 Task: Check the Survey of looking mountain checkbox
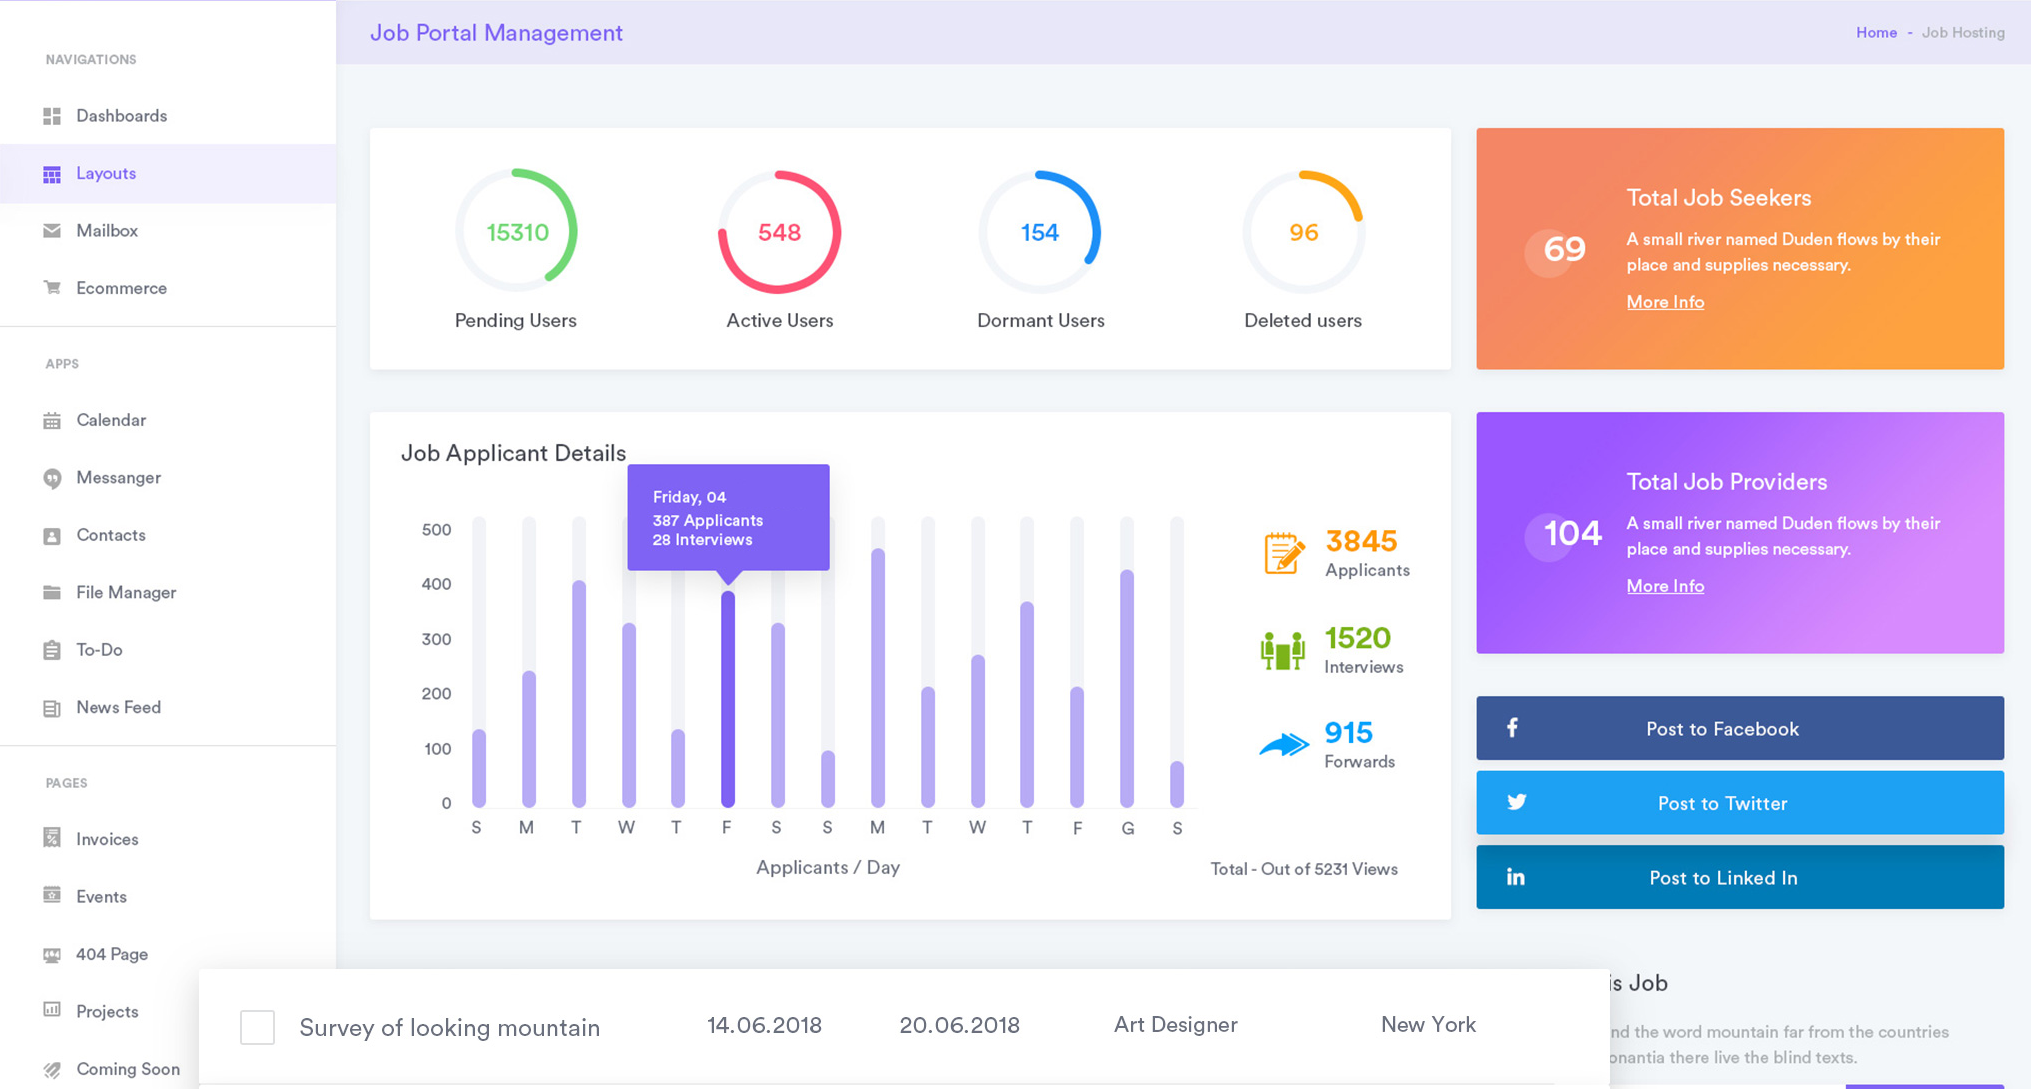pos(257,1027)
